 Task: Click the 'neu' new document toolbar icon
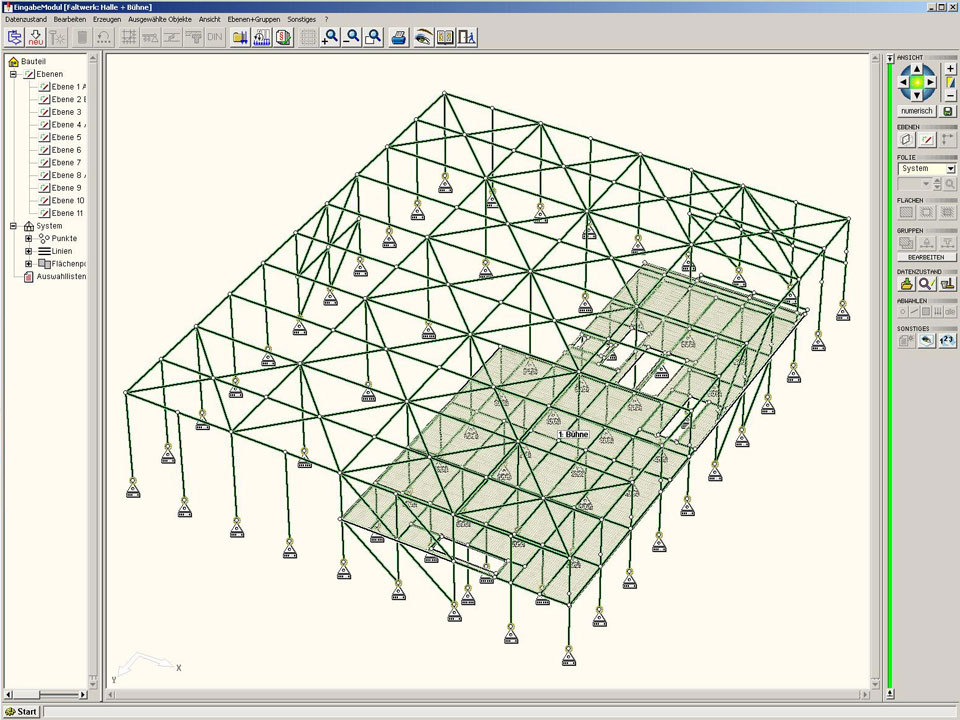click(x=36, y=38)
